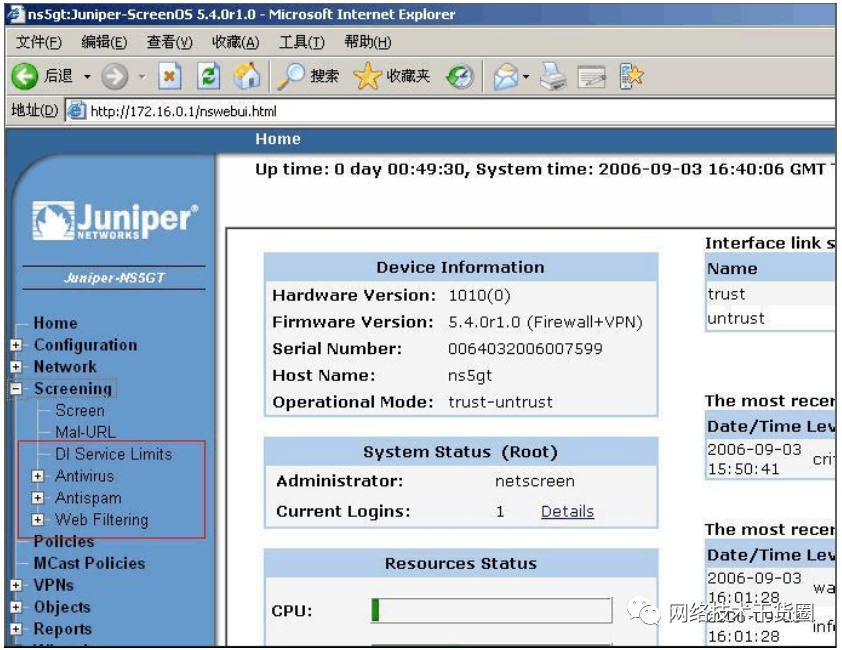842x650 pixels.
Task: Click the CPU usage progress bar
Action: [x=490, y=609]
